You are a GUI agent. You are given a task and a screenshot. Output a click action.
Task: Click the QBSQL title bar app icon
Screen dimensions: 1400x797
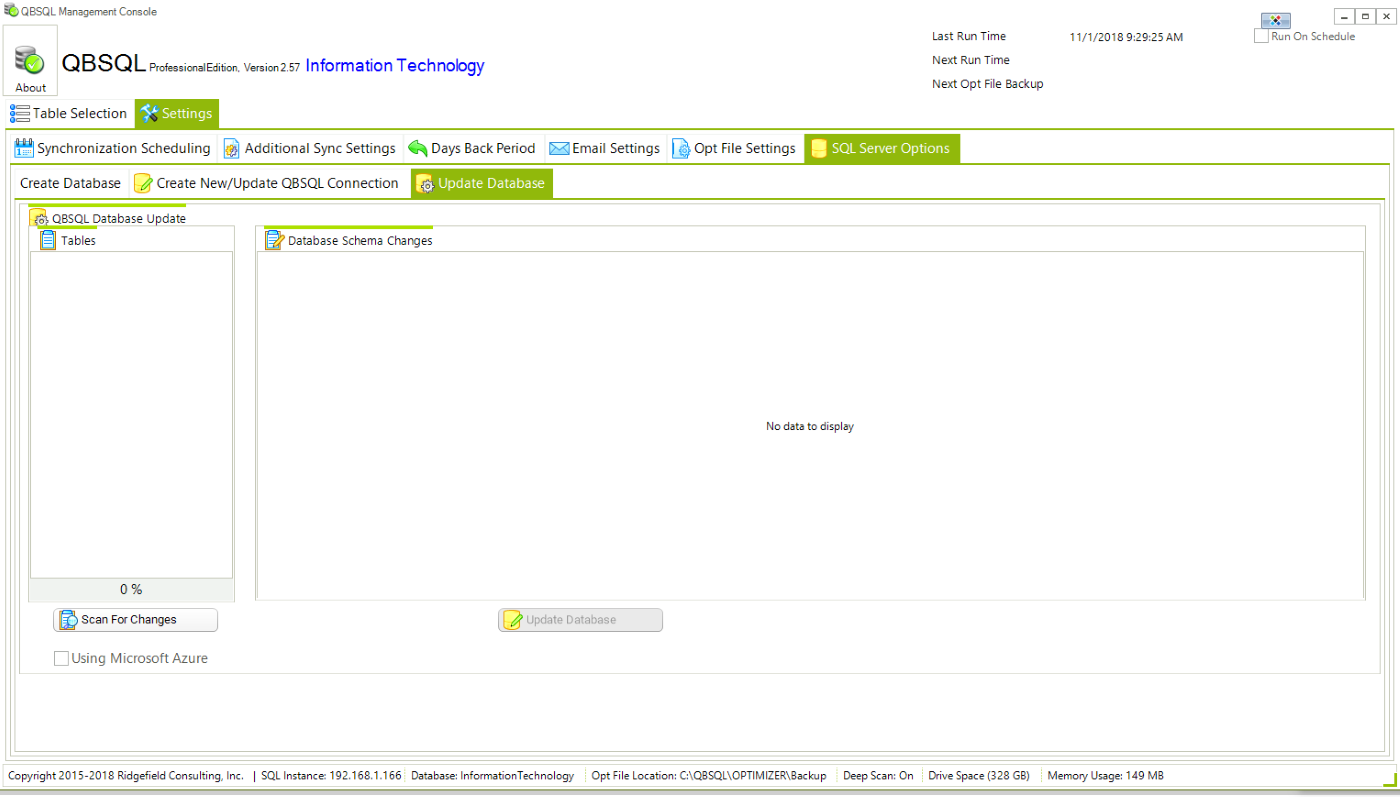pyautogui.click(x=12, y=11)
